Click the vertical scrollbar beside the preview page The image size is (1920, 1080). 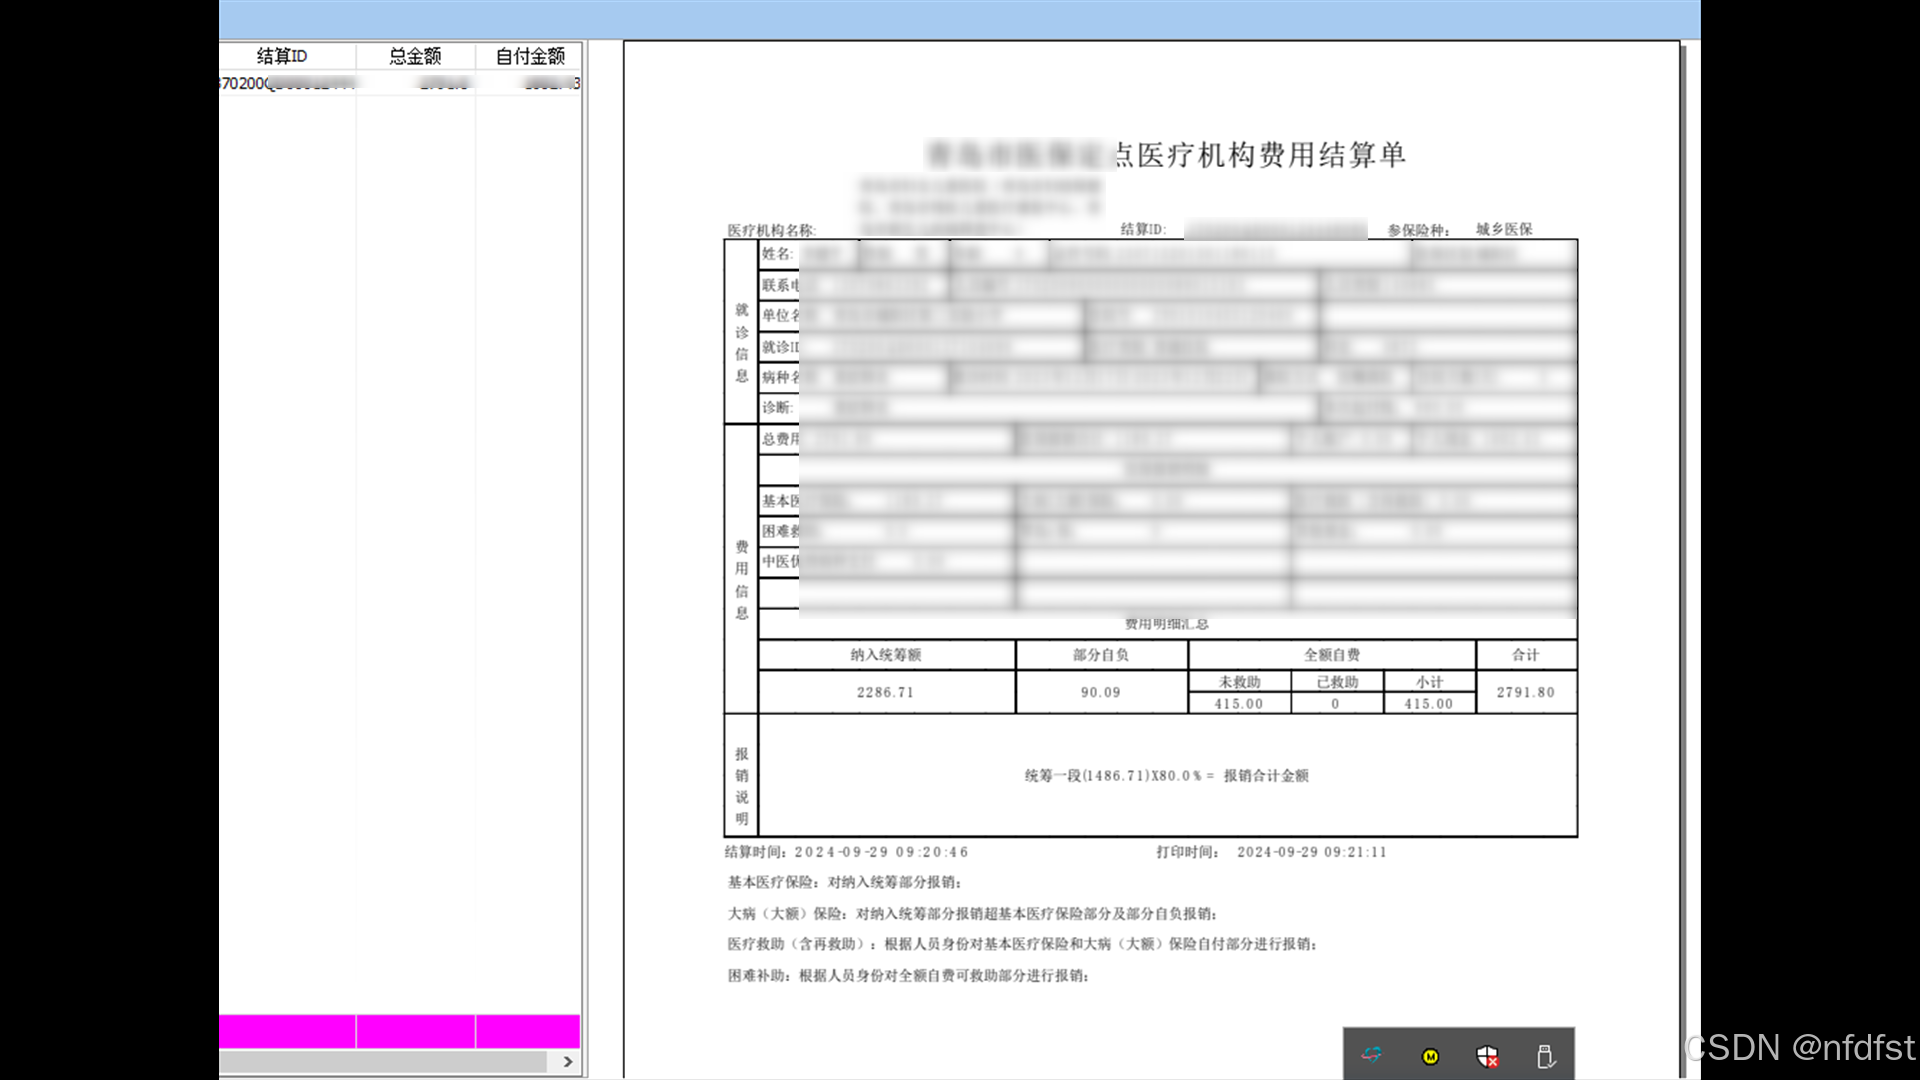click(x=1684, y=540)
